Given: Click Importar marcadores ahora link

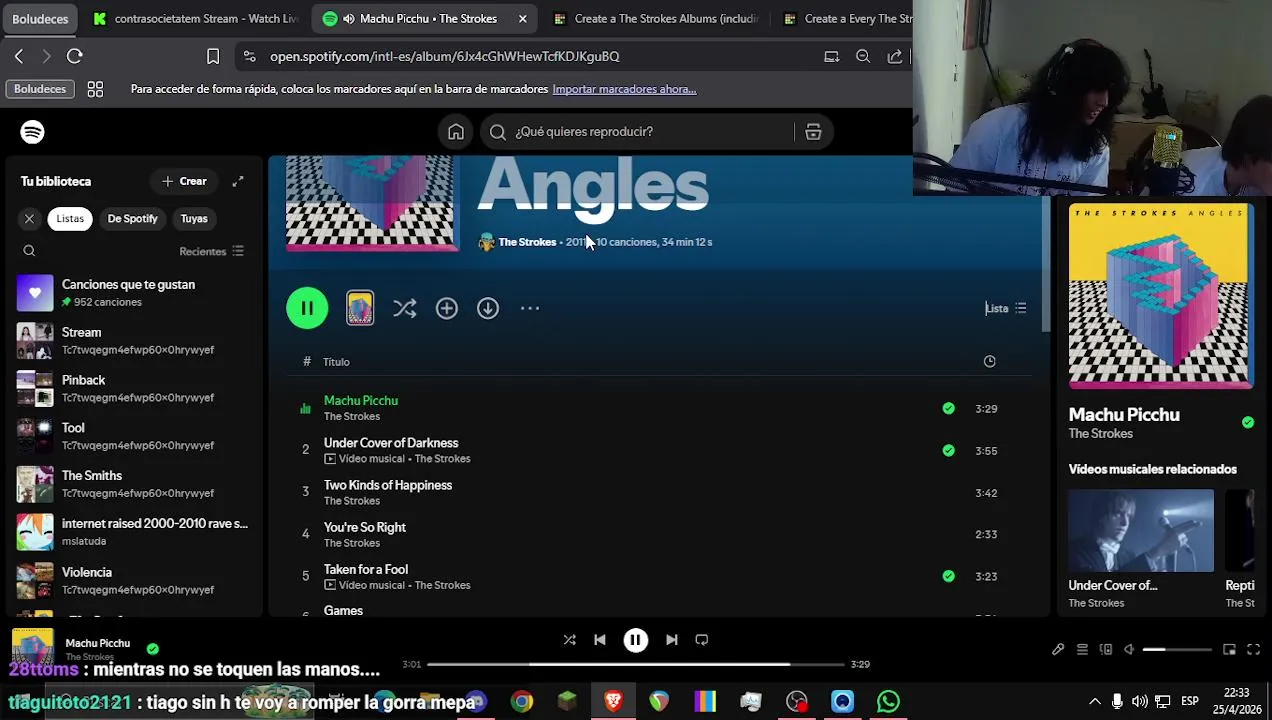Looking at the screenshot, I should pos(624,89).
